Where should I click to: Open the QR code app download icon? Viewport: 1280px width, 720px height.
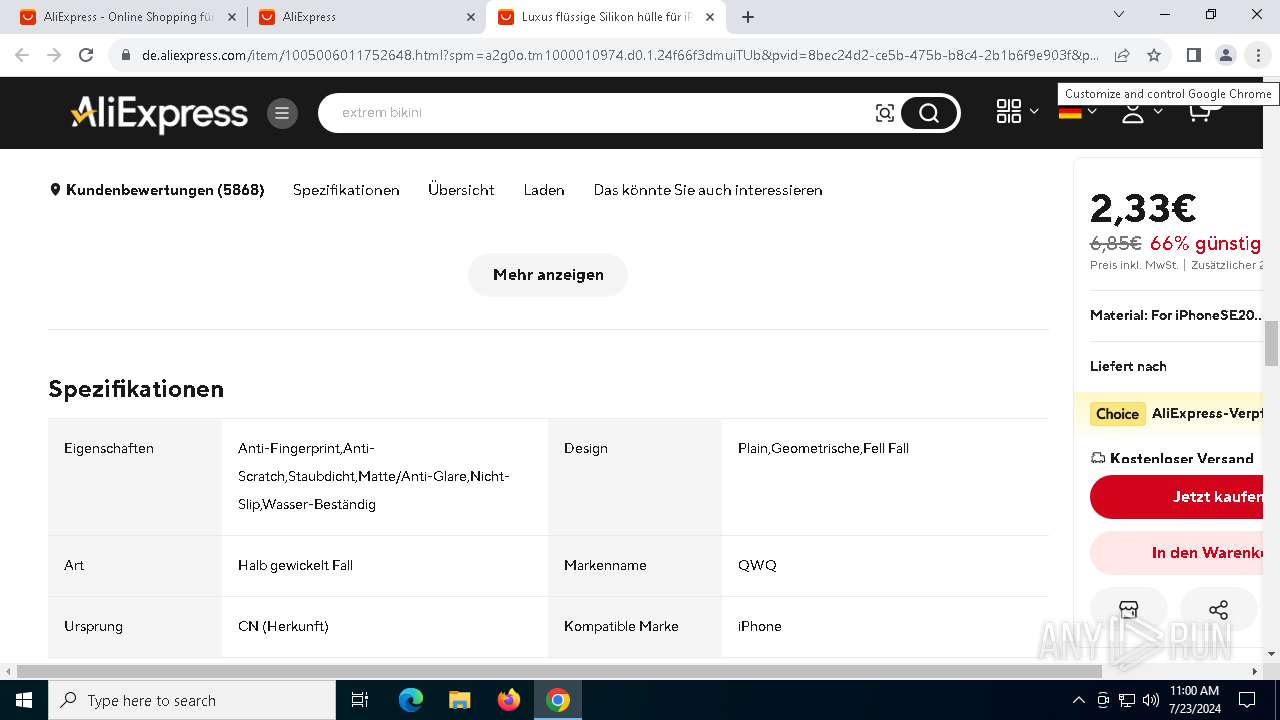(x=1009, y=112)
